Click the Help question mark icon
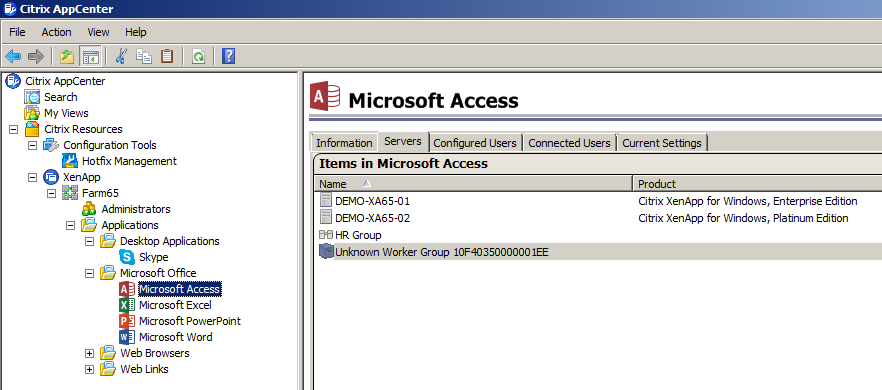This screenshot has width=882, height=390. pyautogui.click(x=228, y=56)
